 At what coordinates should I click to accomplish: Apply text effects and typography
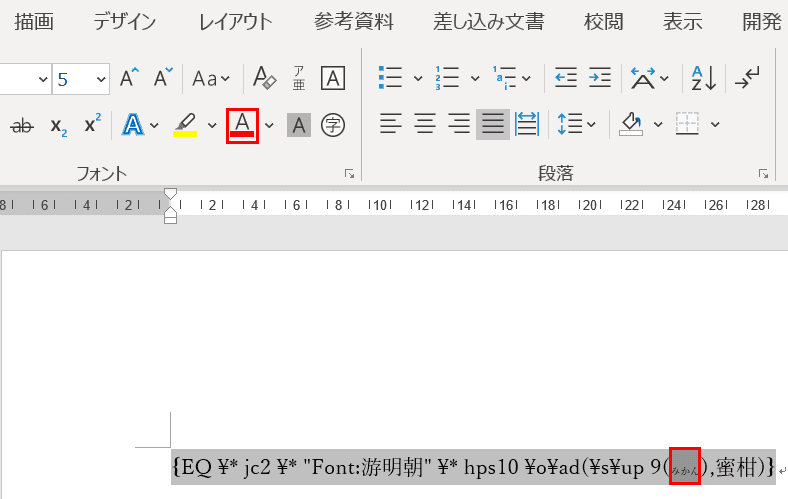133,125
